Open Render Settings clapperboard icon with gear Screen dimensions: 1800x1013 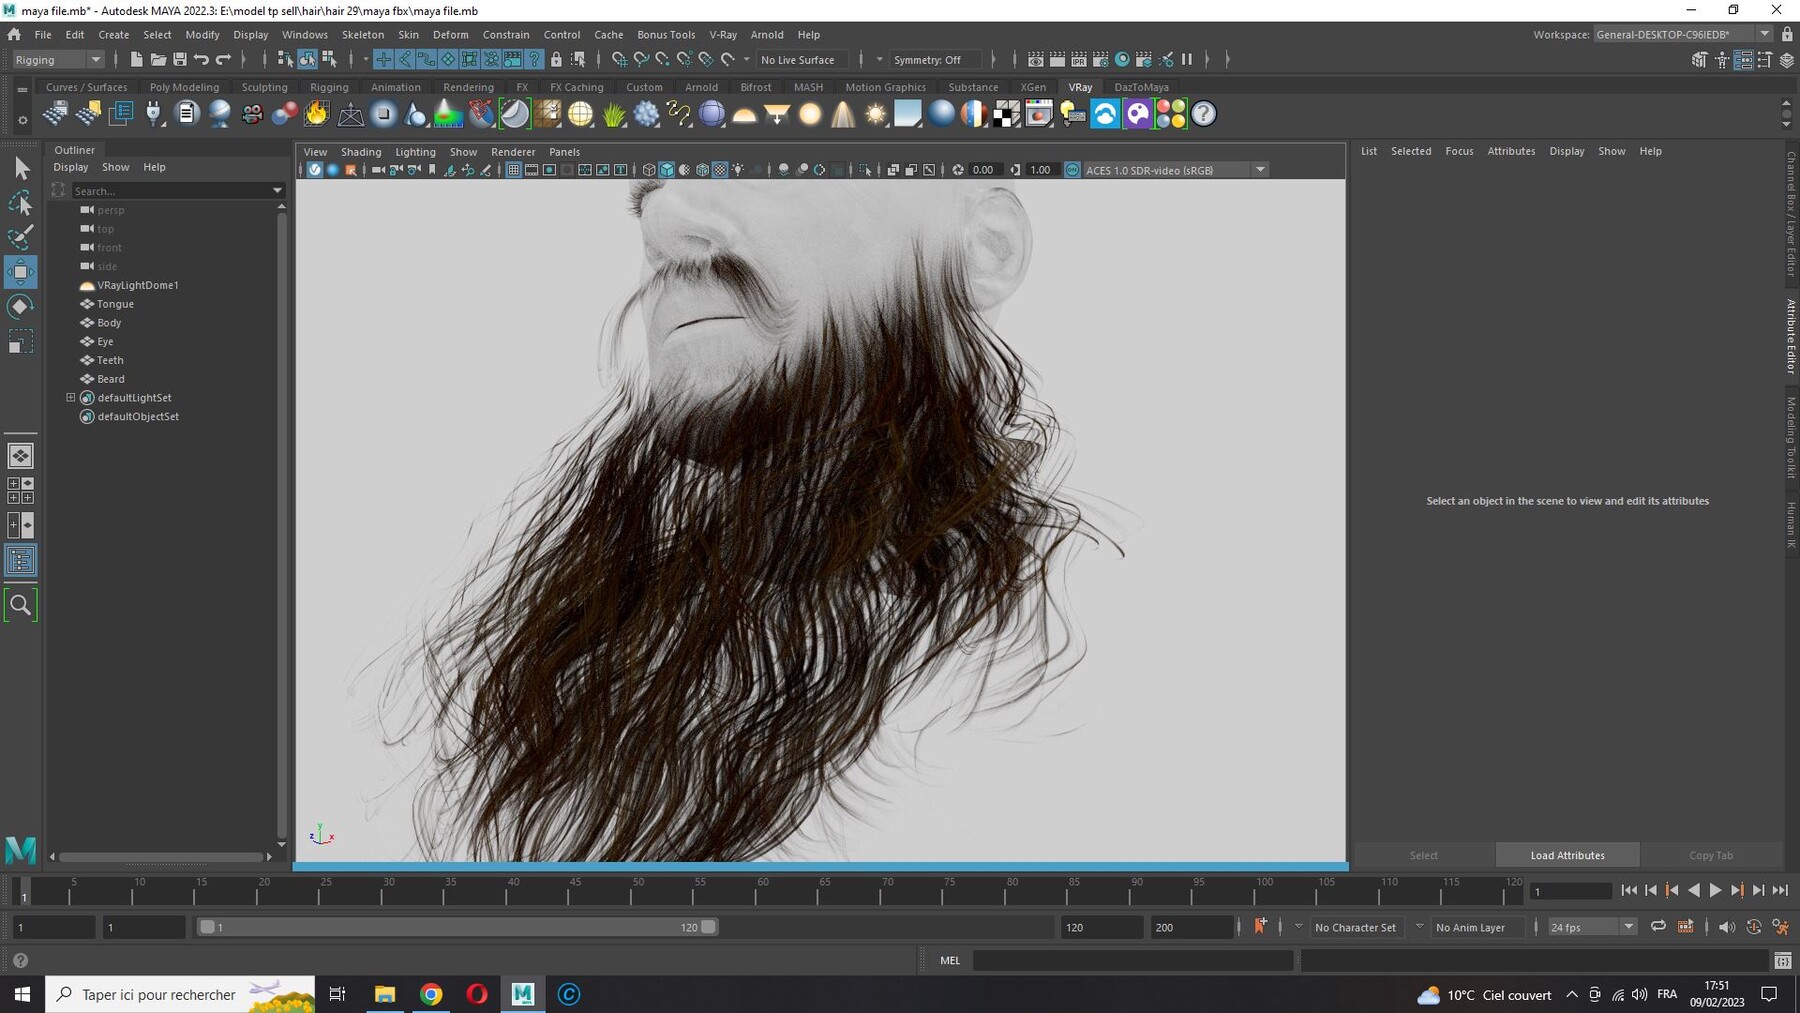[1101, 60]
